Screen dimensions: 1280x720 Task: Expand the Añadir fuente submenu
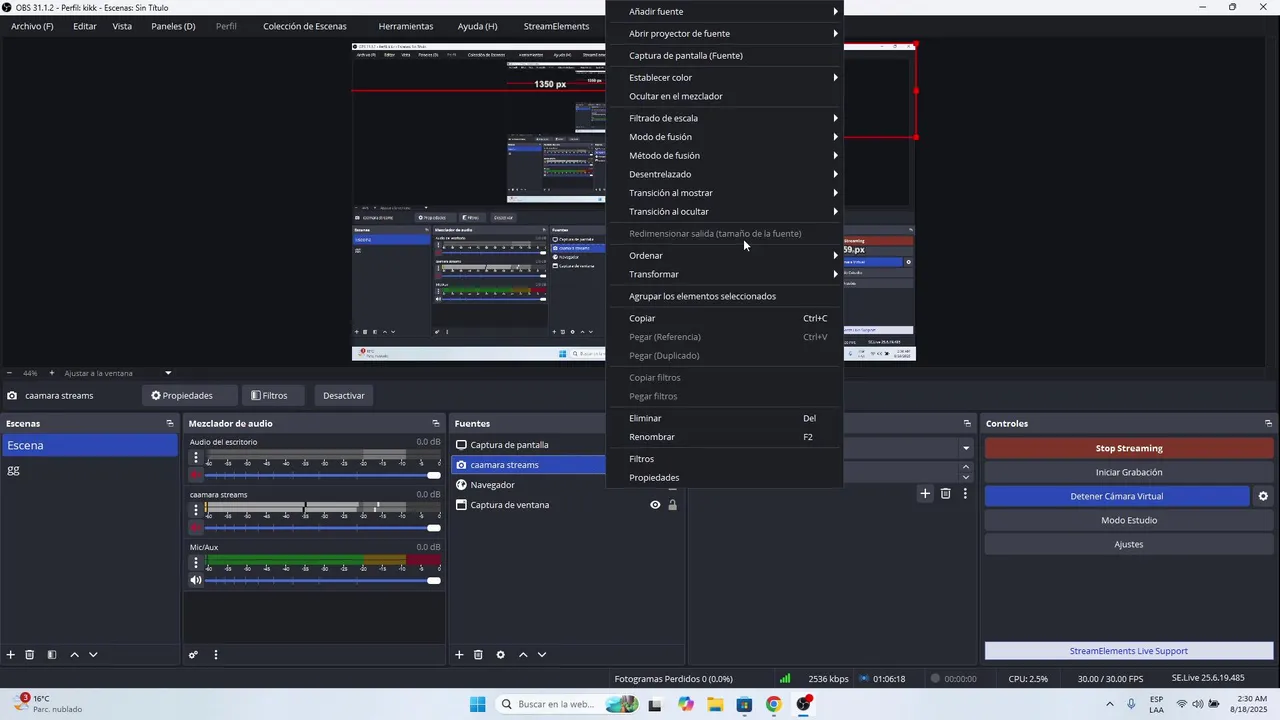pyautogui.click(x=725, y=12)
